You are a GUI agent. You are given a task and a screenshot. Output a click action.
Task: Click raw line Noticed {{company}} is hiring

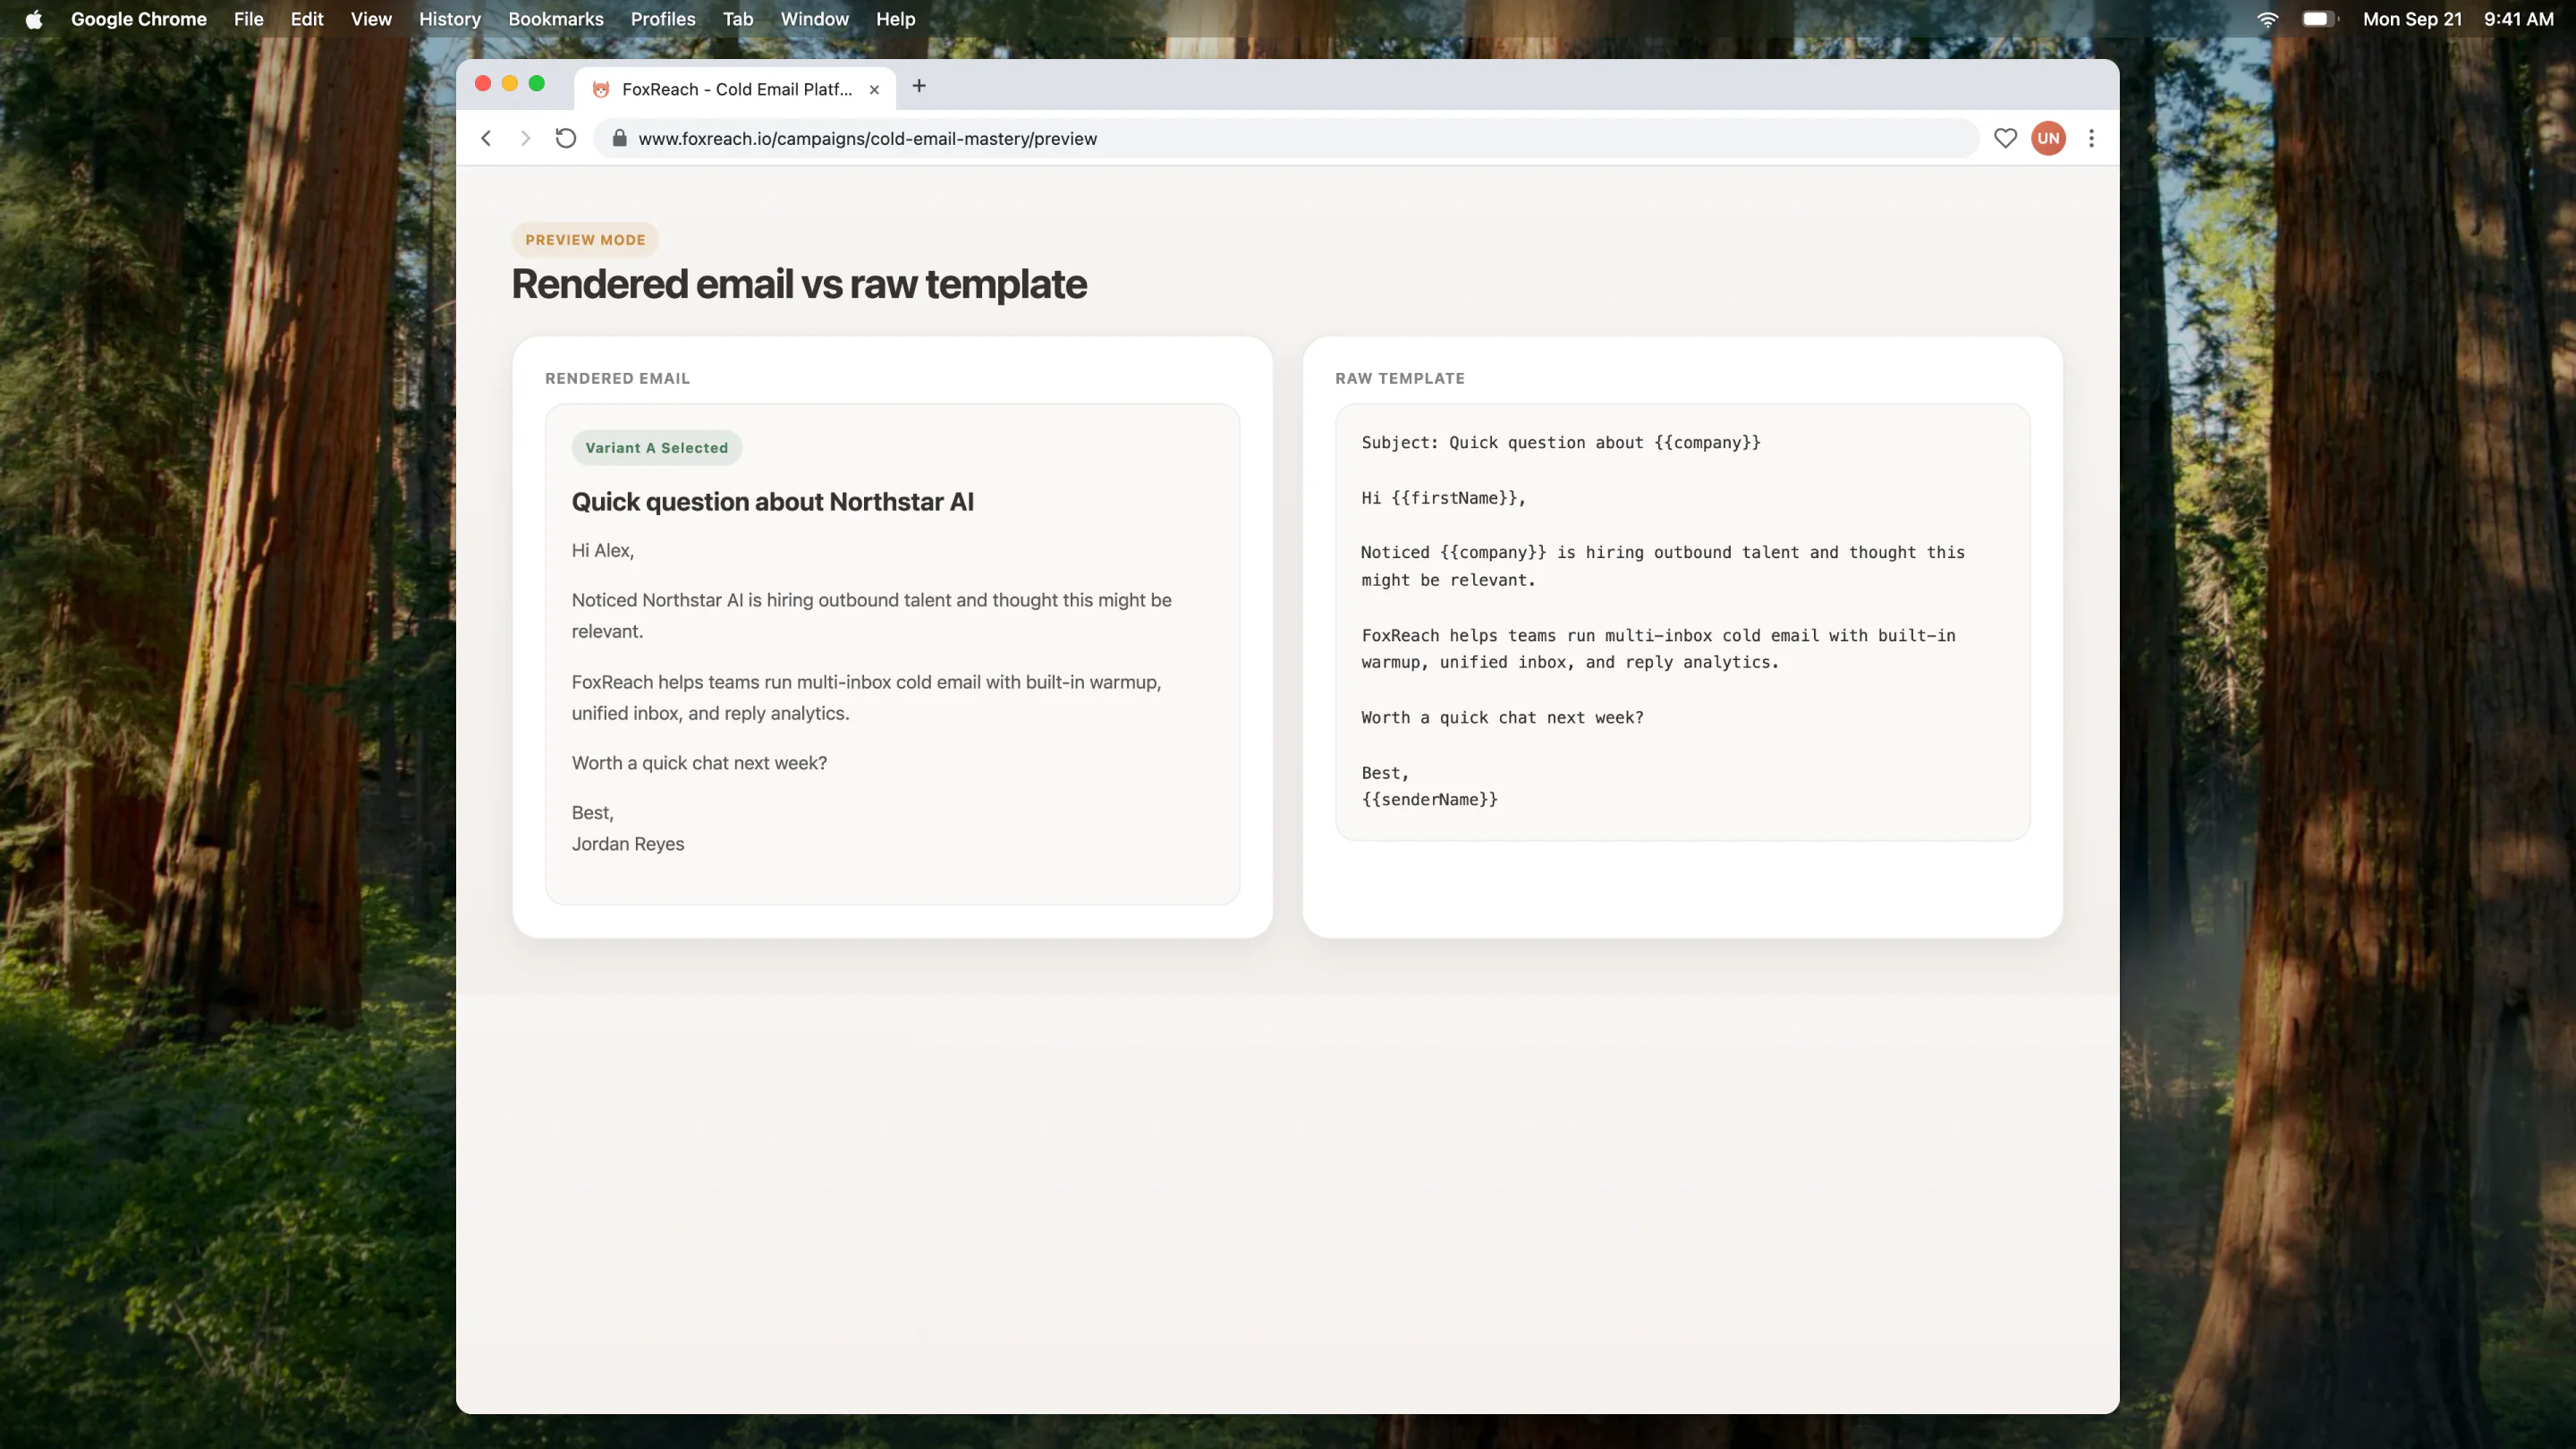(x=1662, y=552)
